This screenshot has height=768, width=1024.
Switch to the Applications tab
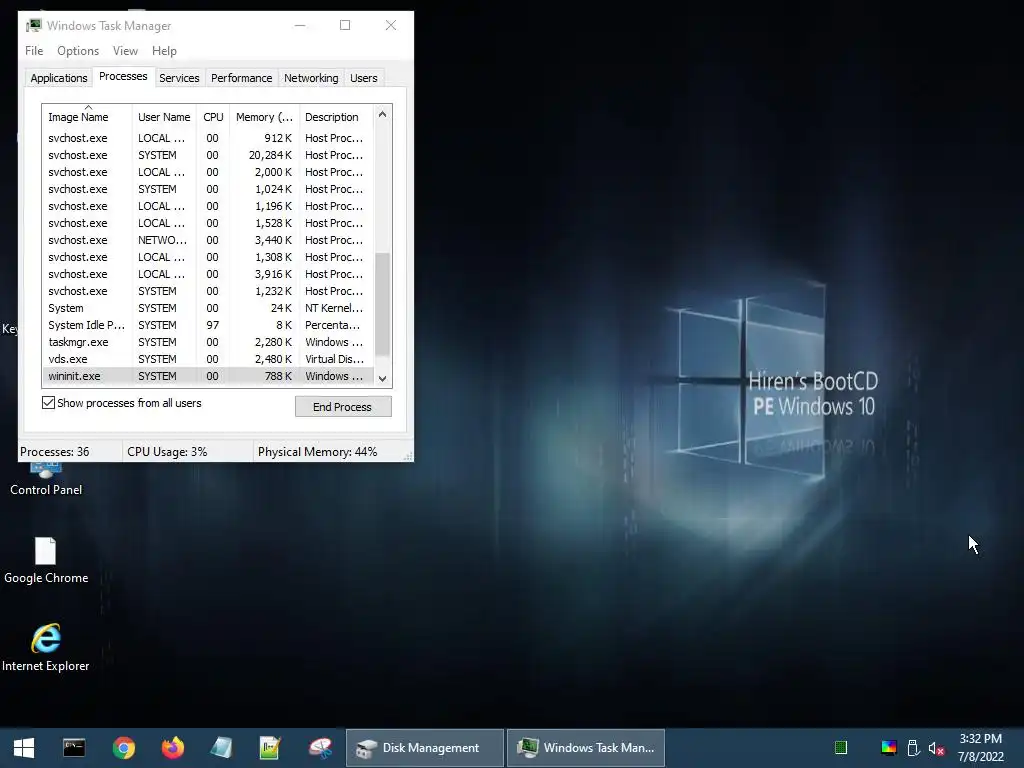click(x=59, y=78)
